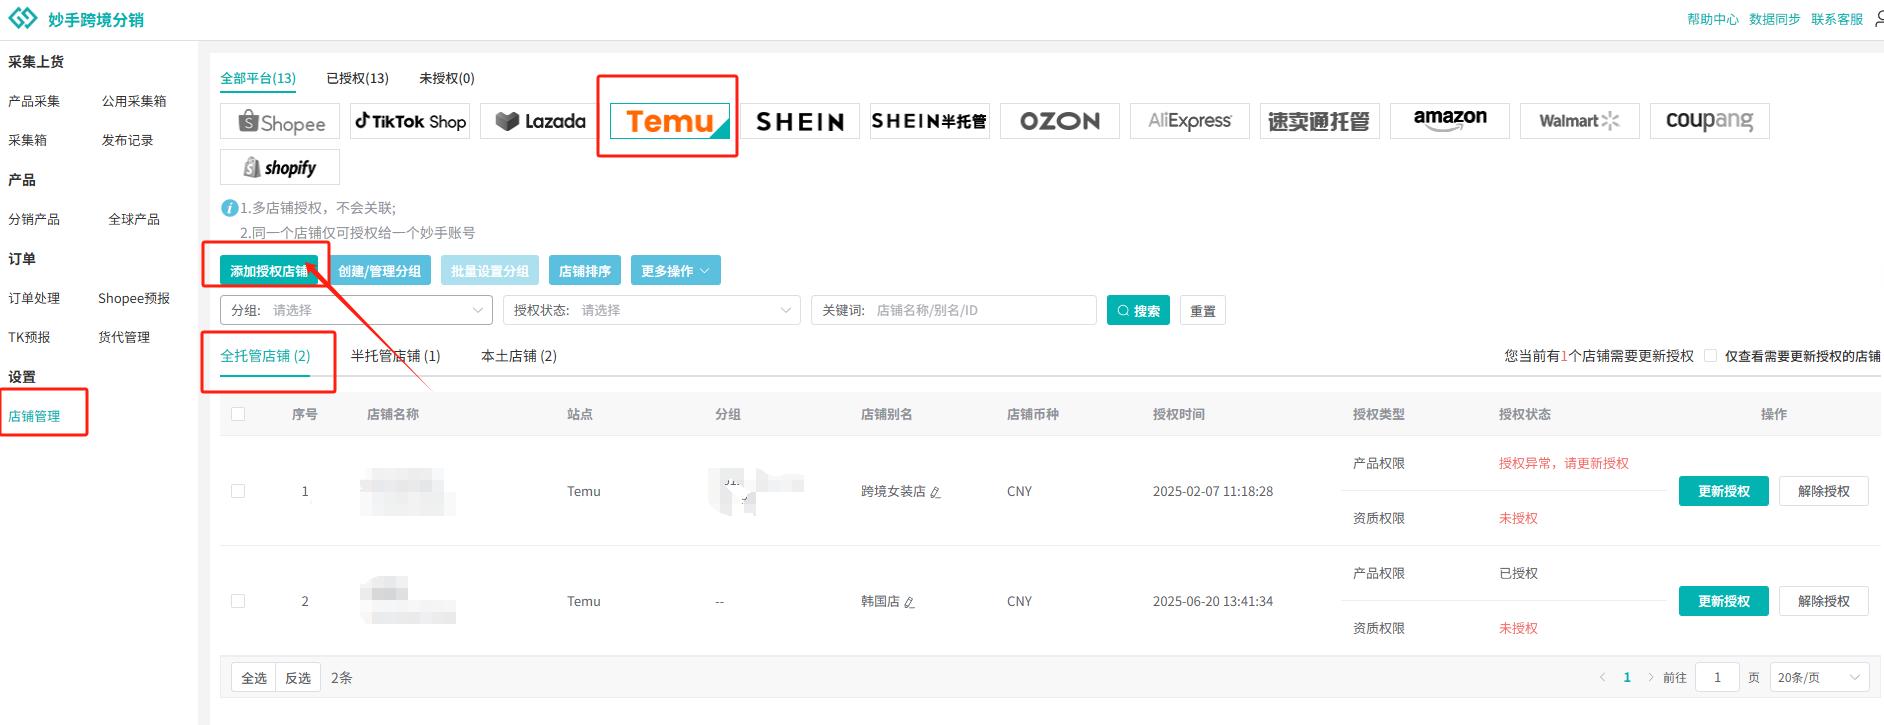Screen dimensions: 1884x725
Task: Open the 授权状态 dropdown
Action: pyautogui.click(x=652, y=310)
